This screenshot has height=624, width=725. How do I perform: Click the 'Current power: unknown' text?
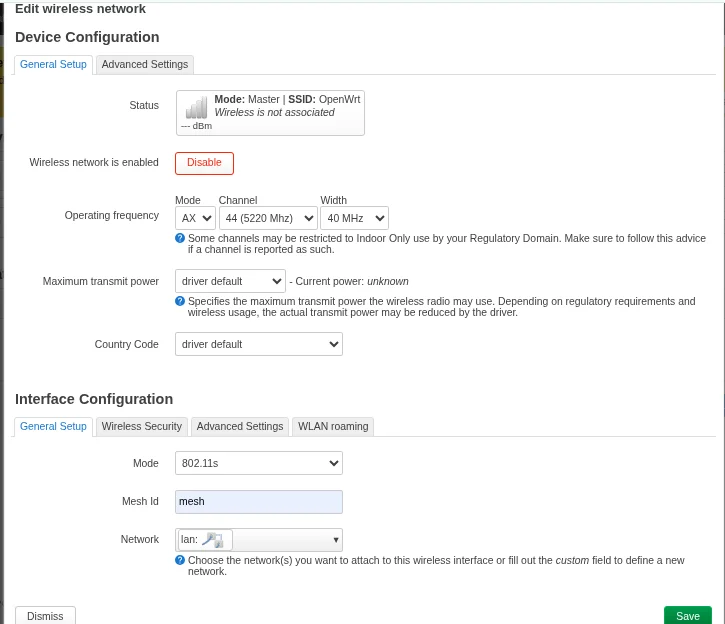point(352,281)
